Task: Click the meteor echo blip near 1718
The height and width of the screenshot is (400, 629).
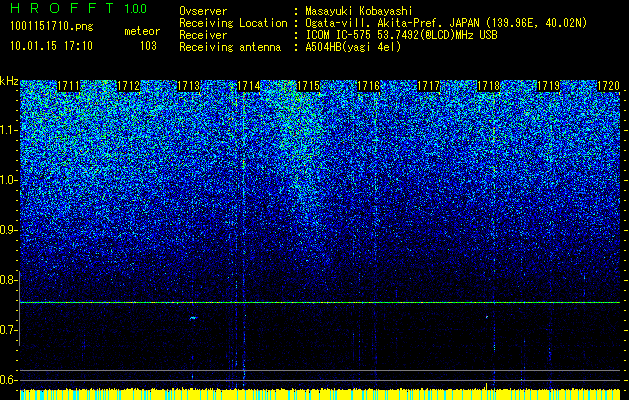Action: pyautogui.click(x=487, y=317)
